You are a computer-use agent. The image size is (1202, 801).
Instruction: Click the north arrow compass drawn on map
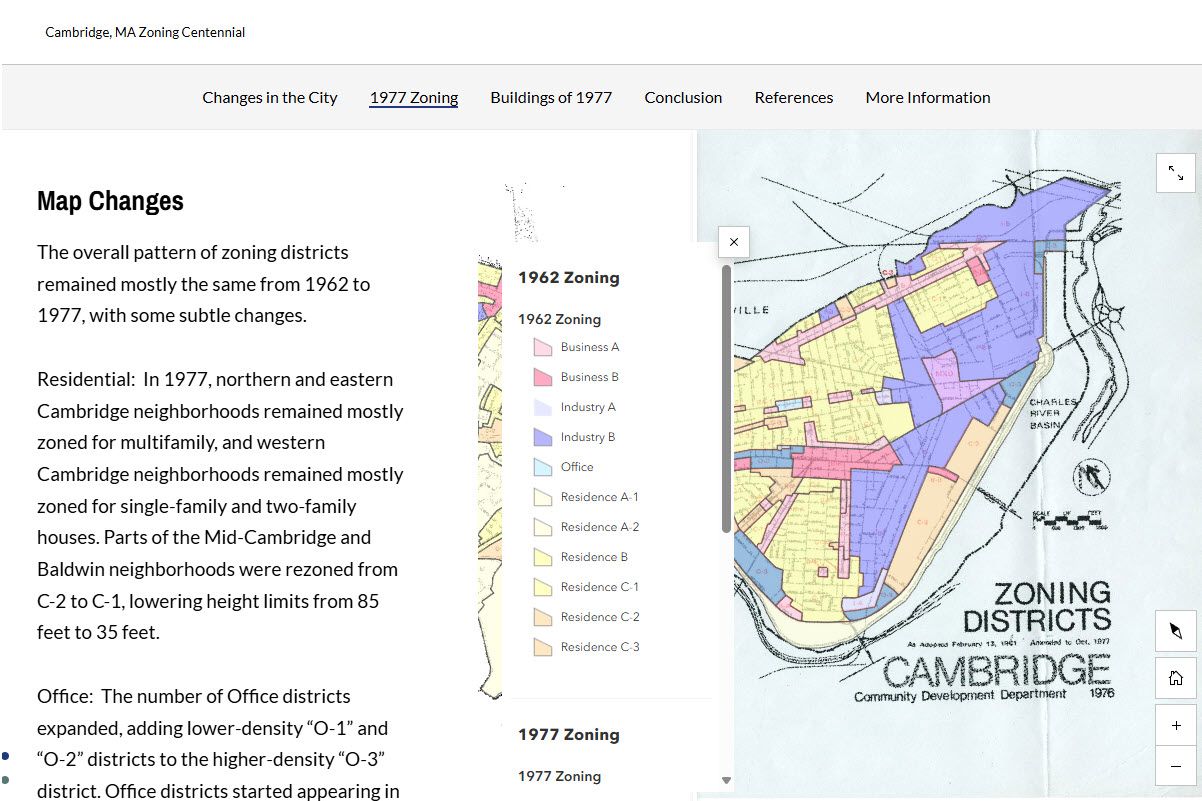[1092, 479]
